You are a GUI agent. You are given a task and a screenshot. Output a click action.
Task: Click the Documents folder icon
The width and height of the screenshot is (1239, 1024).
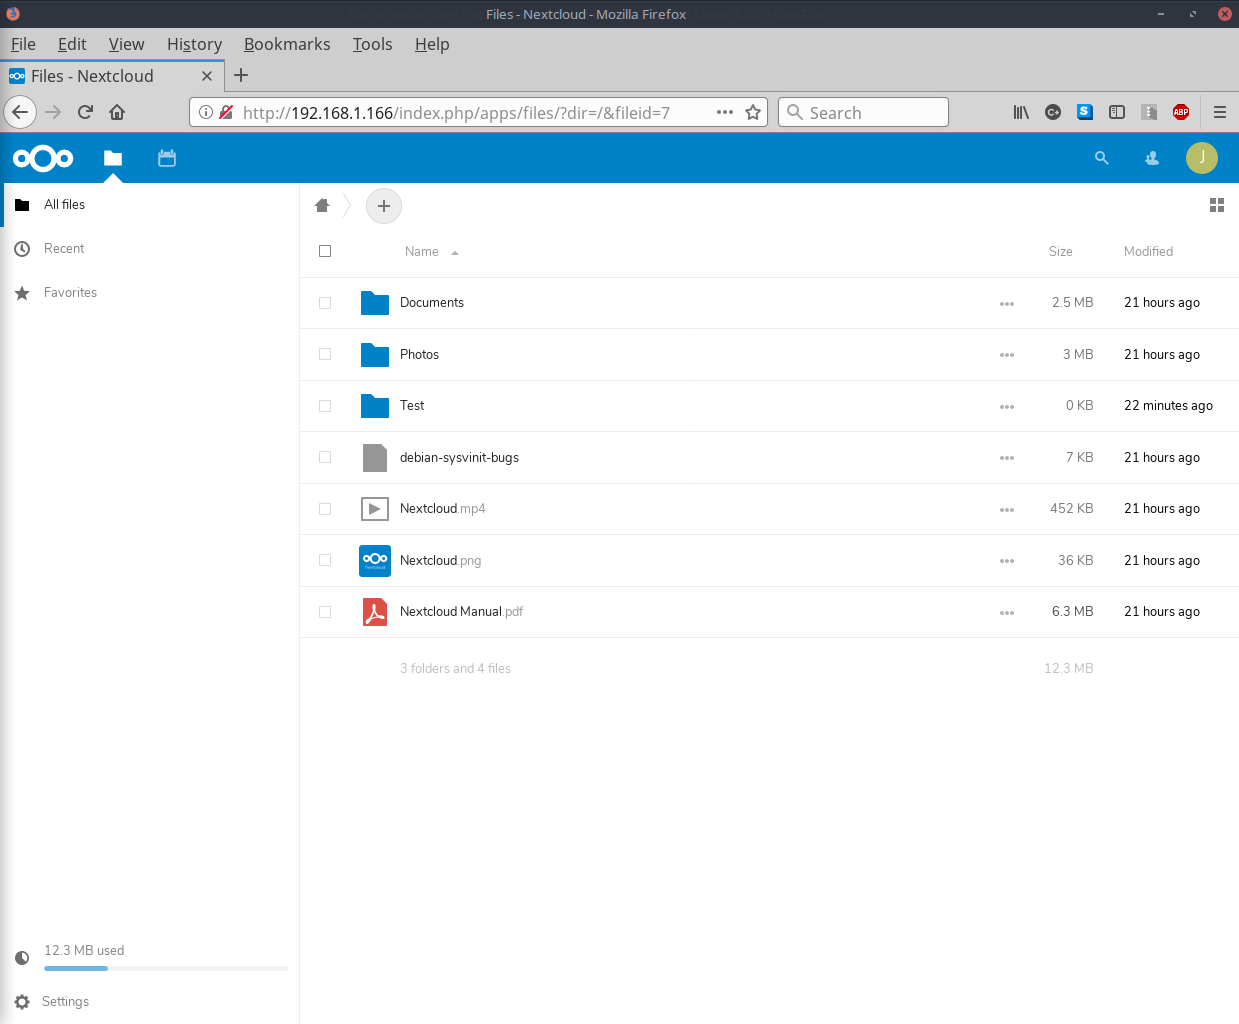click(x=375, y=303)
